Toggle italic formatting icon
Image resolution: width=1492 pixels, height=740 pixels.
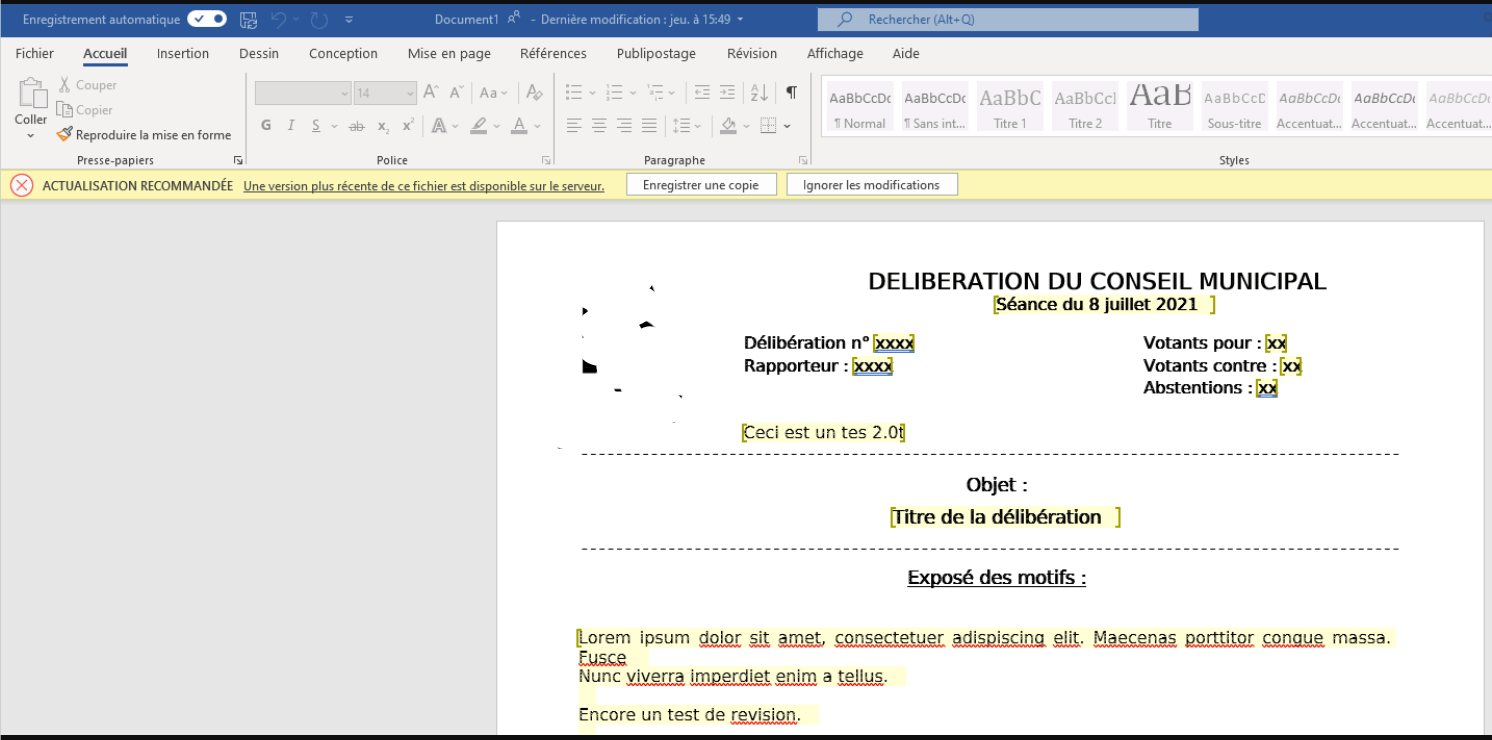pos(291,126)
